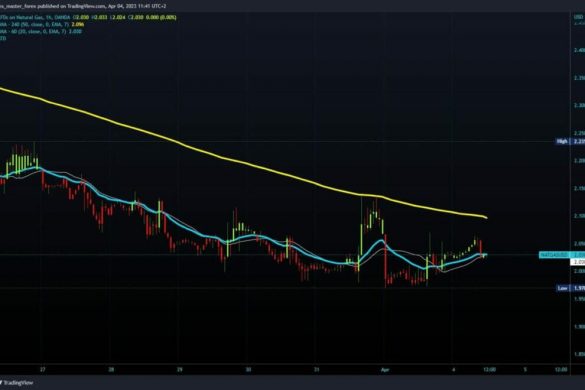This screenshot has width=585, height=390.
Task: Click the TradingView logo at bottom left
Action: point(16,383)
